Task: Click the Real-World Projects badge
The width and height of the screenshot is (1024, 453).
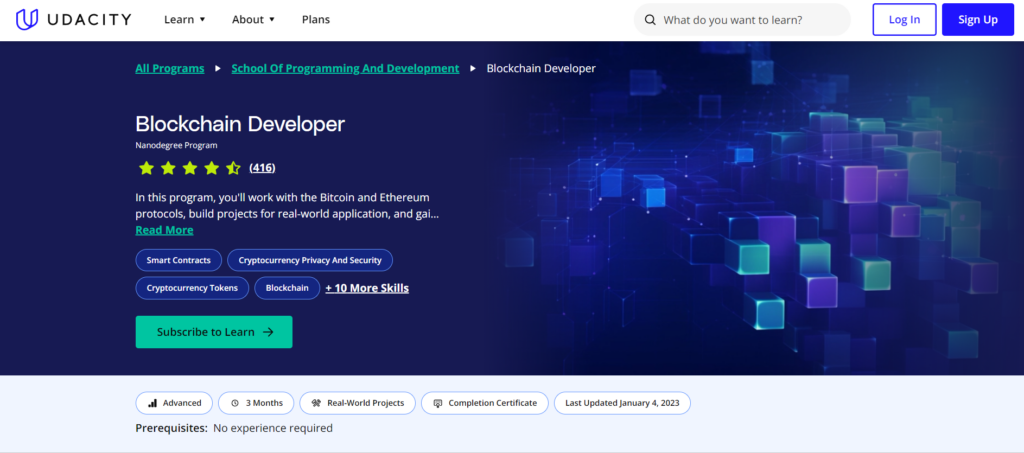Action: pyautogui.click(x=358, y=403)
